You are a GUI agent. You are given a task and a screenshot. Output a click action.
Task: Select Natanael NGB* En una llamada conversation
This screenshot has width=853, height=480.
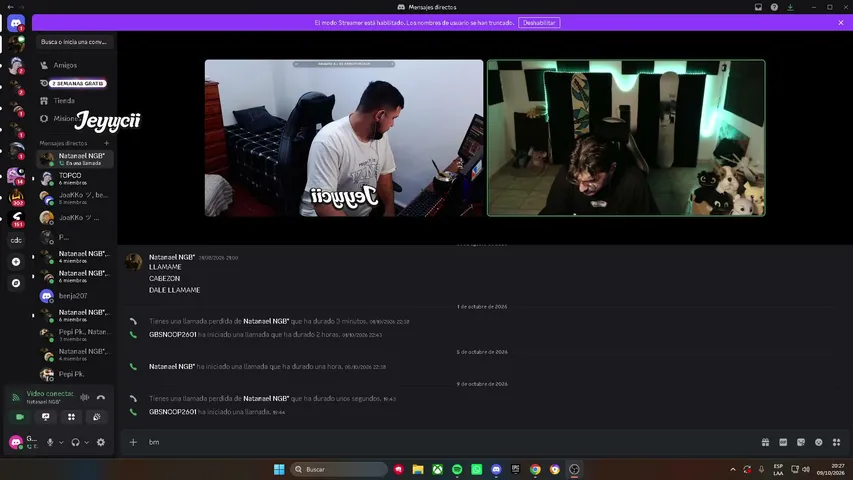click(75, 159)
